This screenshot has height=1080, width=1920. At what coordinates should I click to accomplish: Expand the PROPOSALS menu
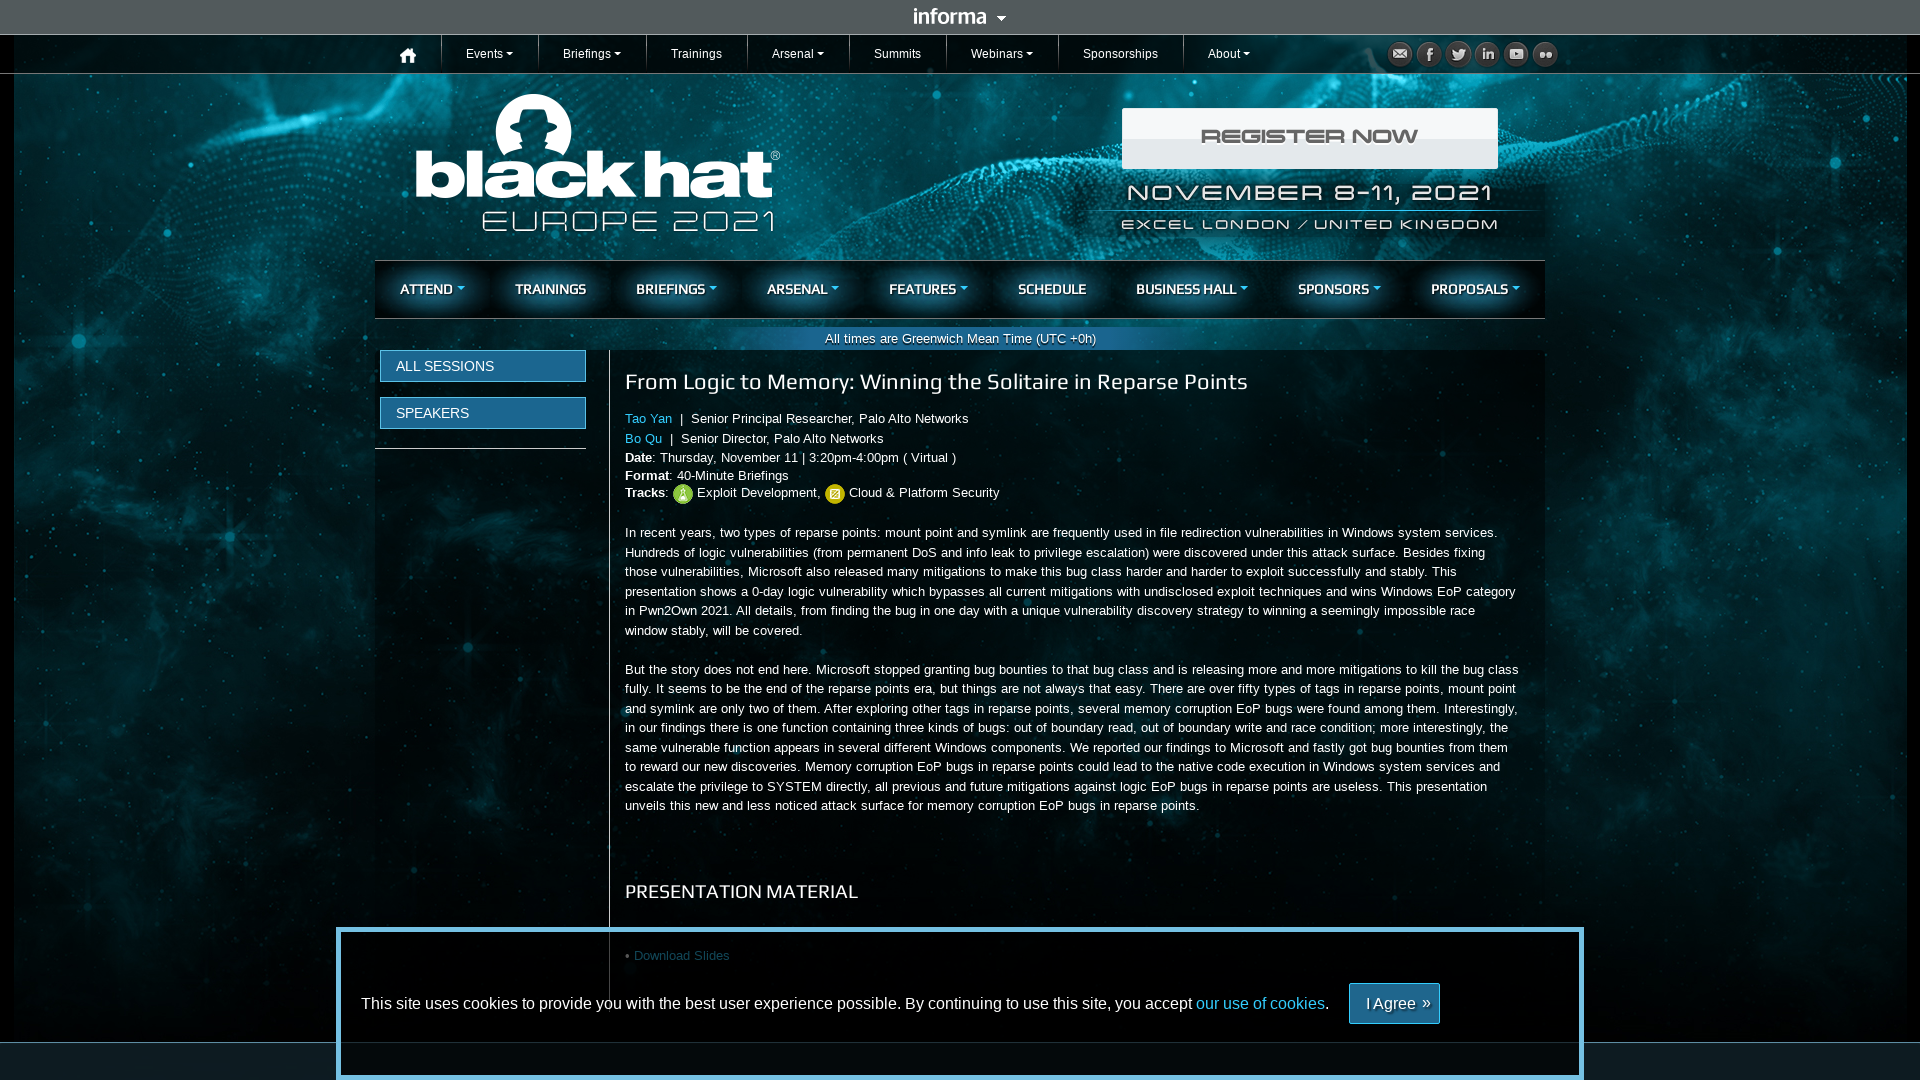click(x=1475, y=289)
